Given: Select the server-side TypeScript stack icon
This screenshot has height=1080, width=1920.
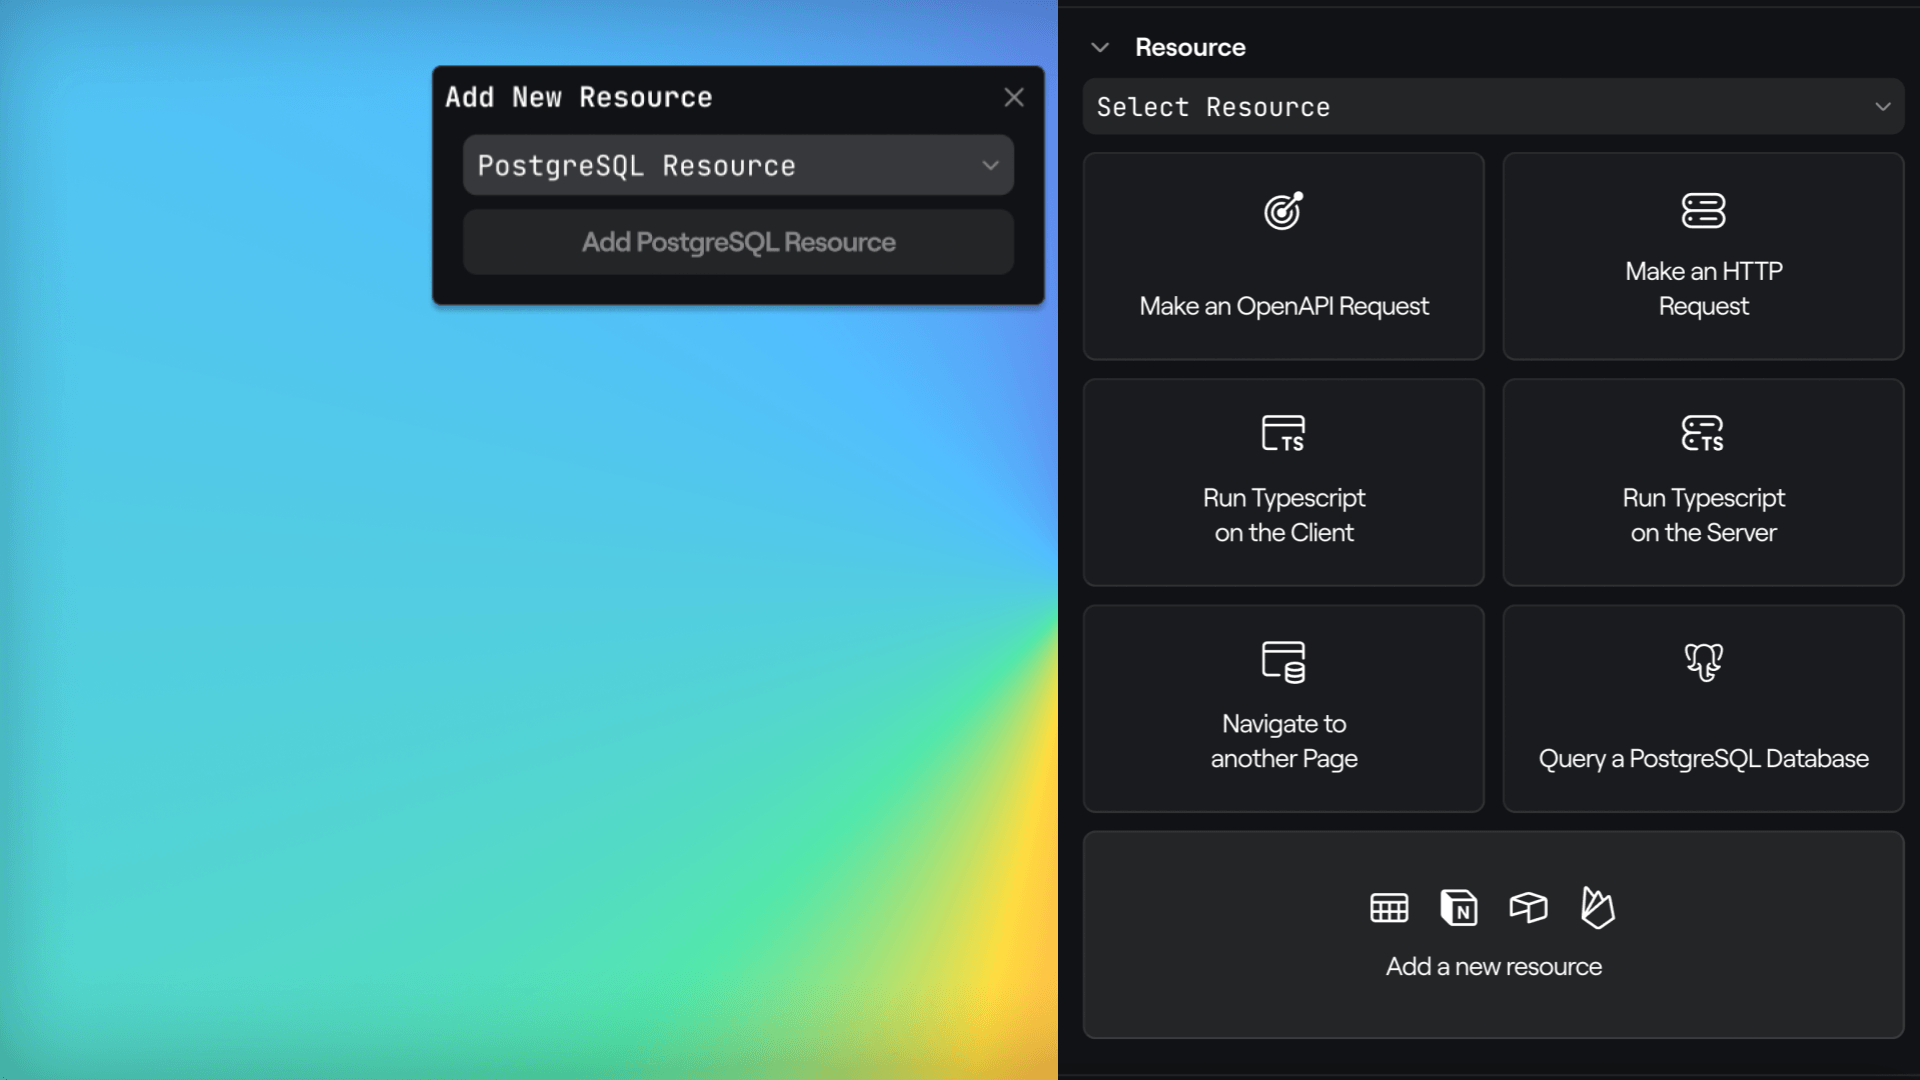Looking at the screenshot, I should (x=1703, y=433).
